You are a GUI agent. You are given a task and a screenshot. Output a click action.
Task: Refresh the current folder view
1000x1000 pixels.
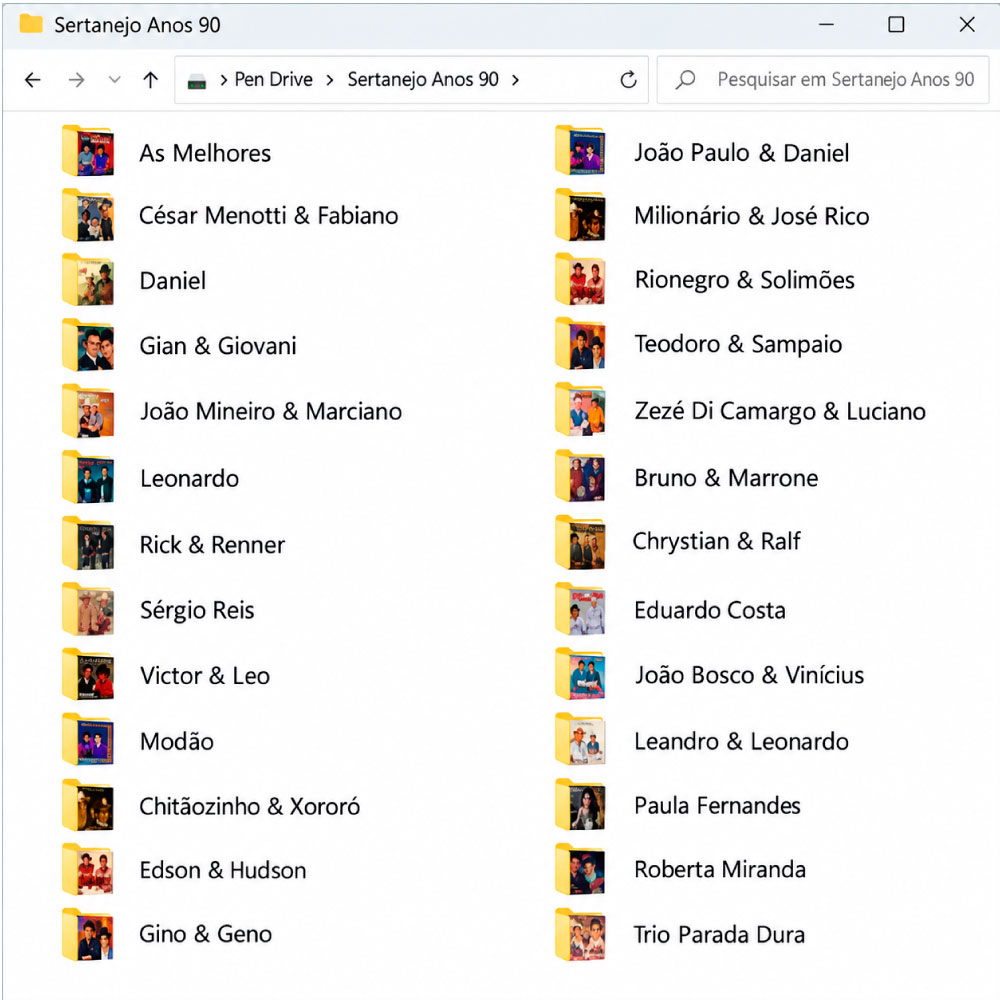628,80
